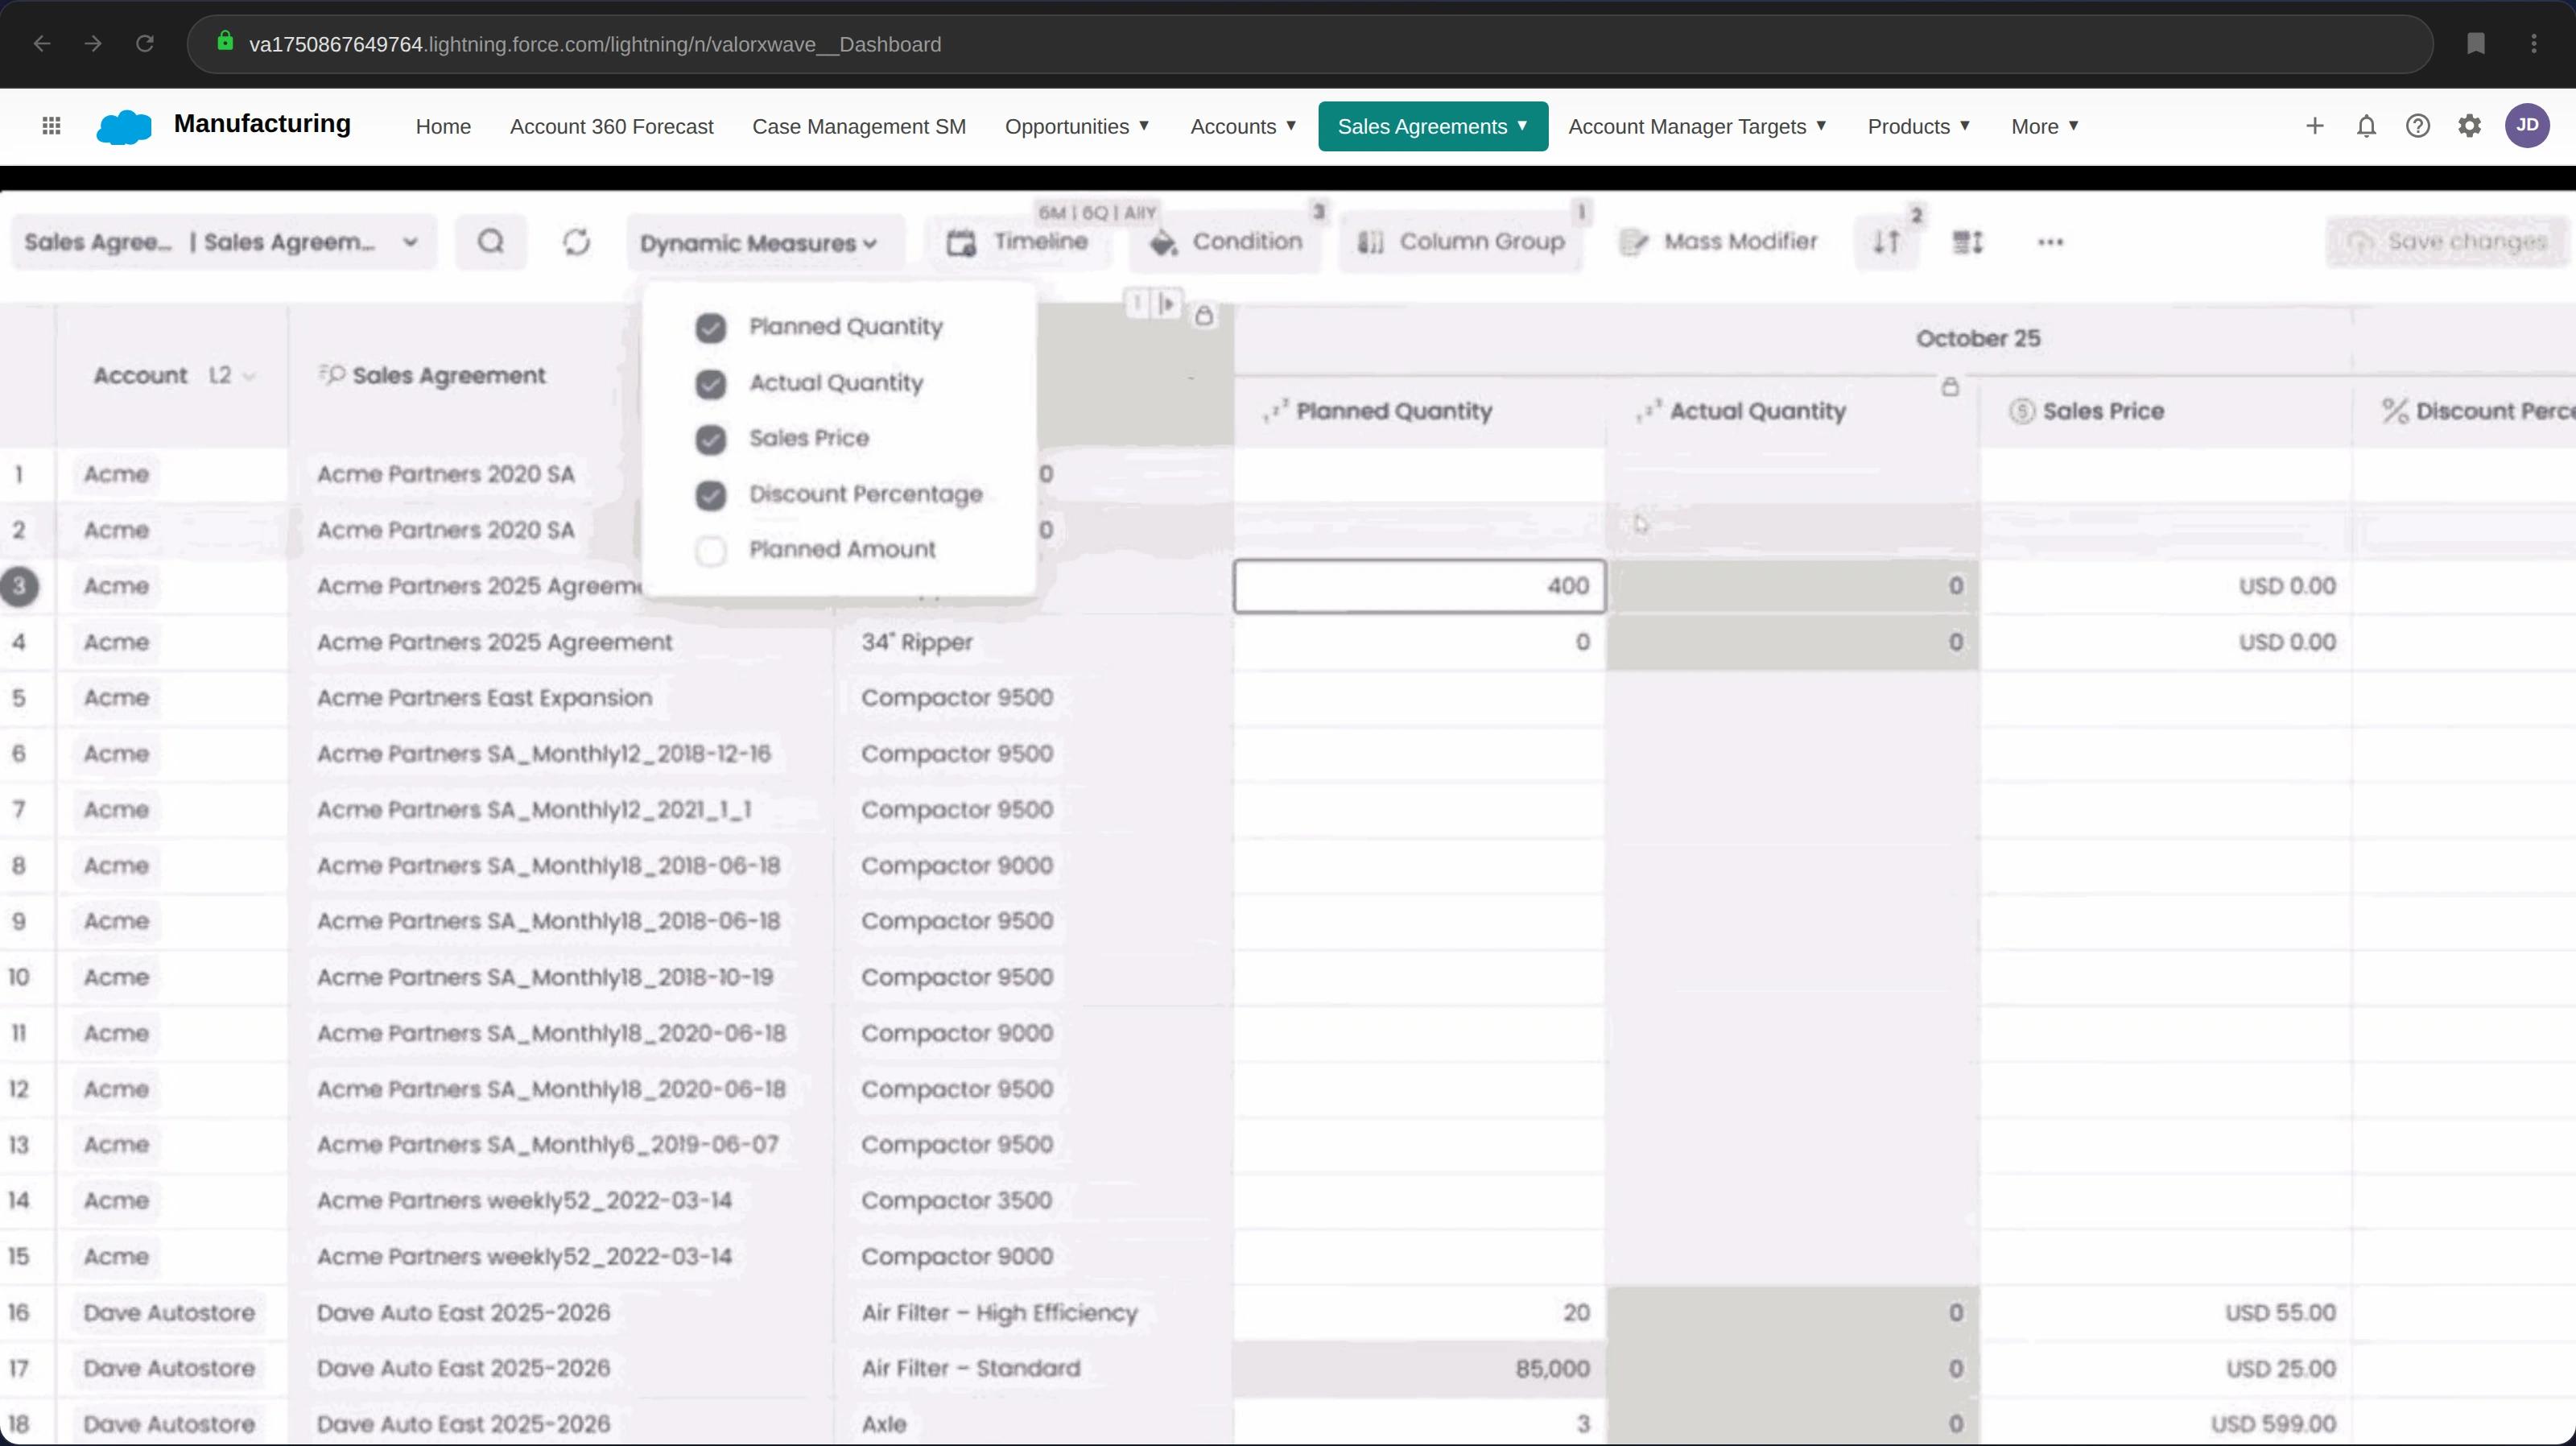The height and width of the screenshot is (1446, 2576).
Task: Open the JD user profile avatar
Action: 2527,126
